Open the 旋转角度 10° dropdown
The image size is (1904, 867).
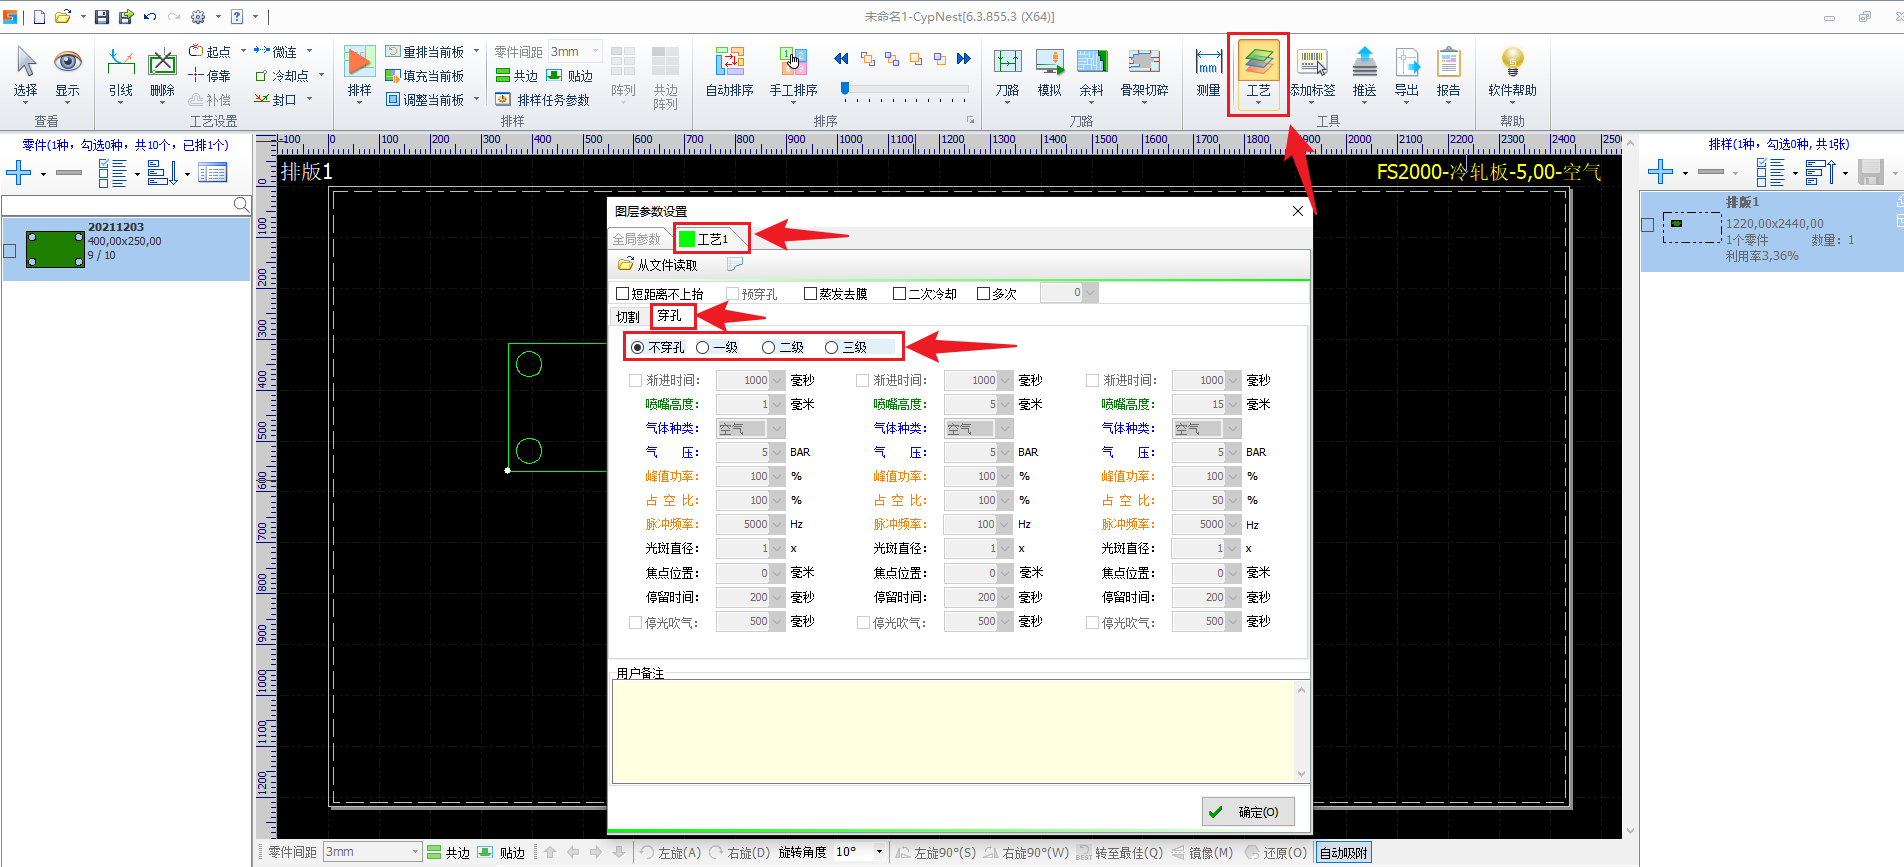[879, 852]
